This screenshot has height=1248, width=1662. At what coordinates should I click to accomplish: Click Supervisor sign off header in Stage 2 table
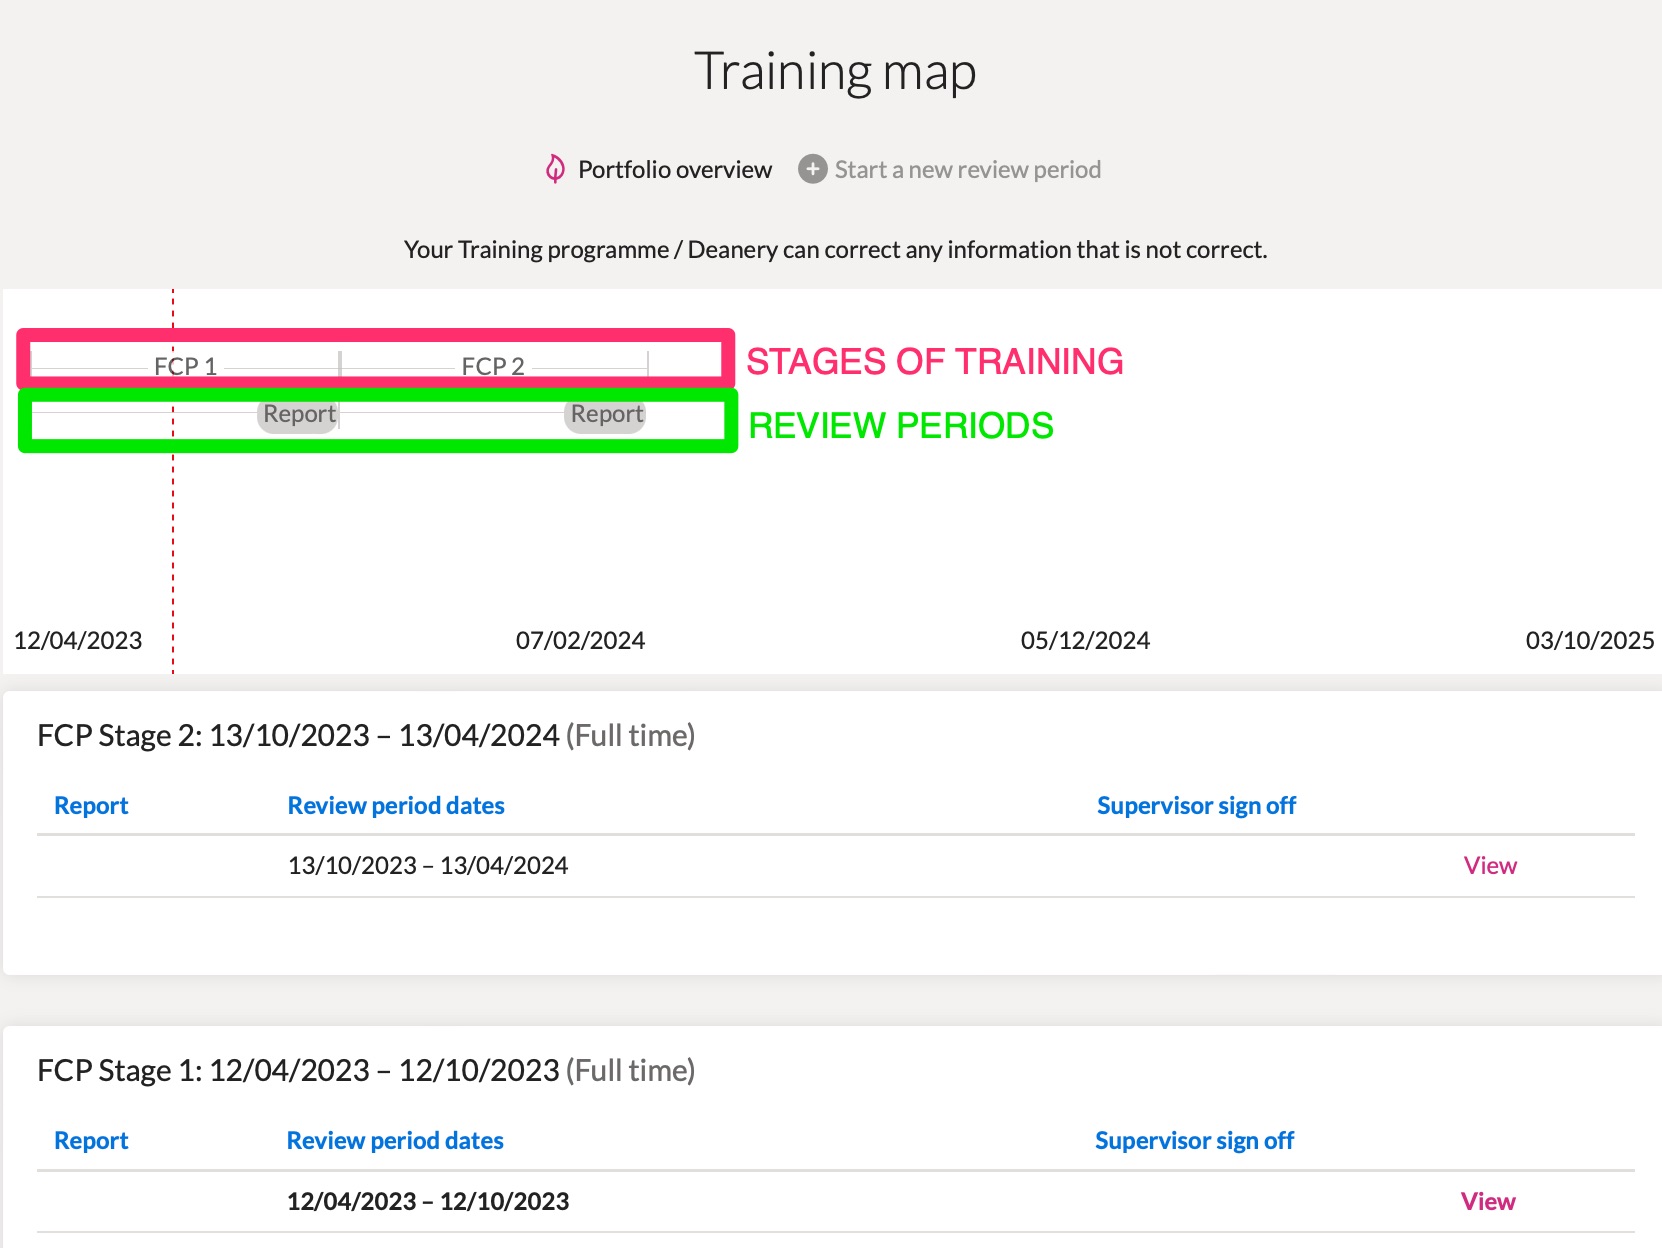[1196, 805]
